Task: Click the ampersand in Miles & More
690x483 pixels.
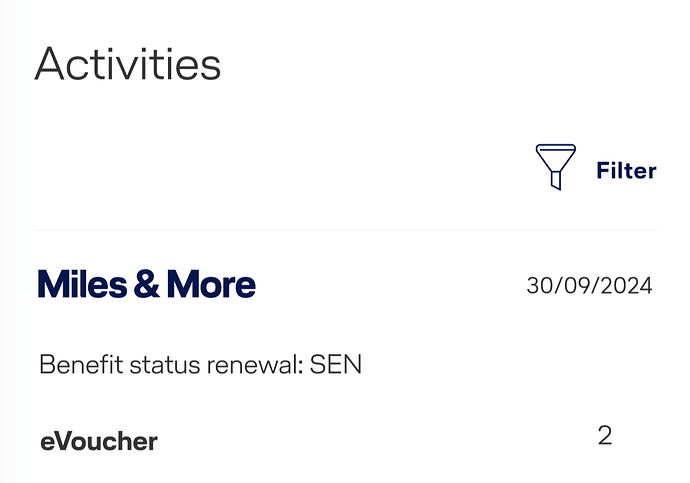Action: point(147,284)
